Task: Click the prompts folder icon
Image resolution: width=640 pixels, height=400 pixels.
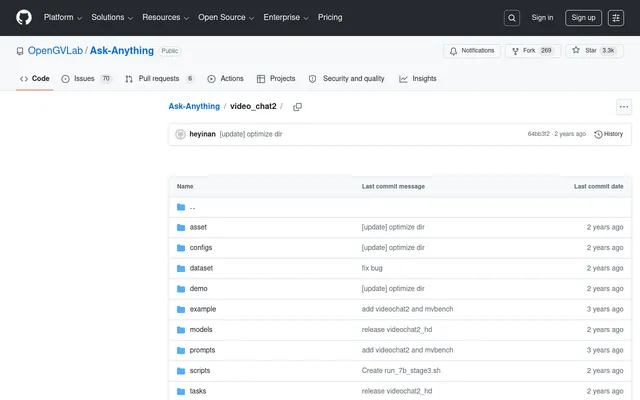Action: (181, 350)
